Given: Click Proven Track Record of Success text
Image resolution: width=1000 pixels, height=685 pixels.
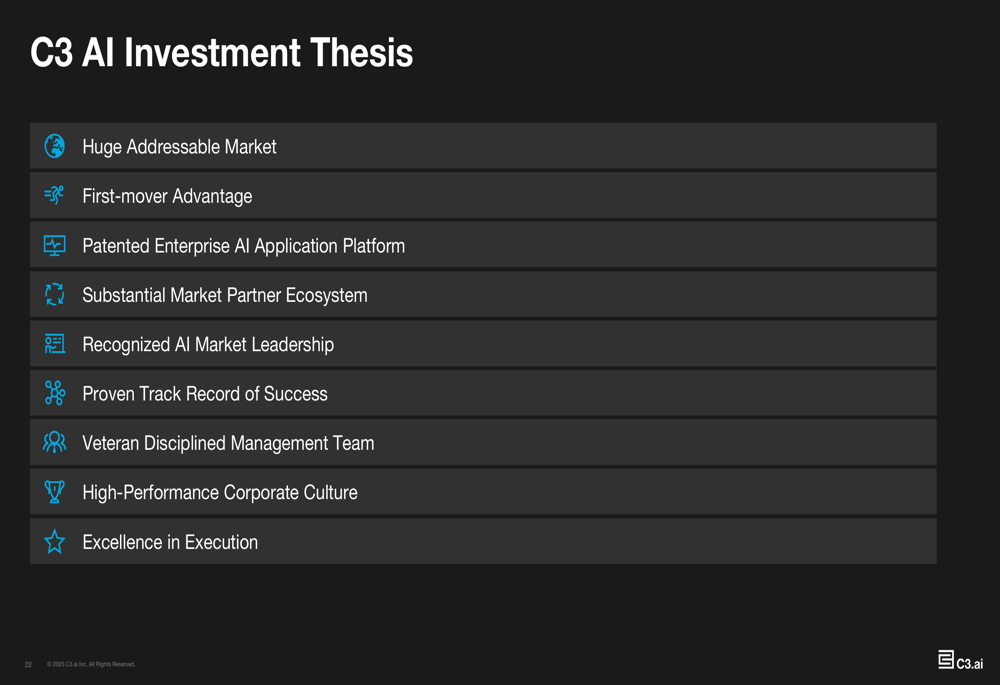Looking at the screenshot, I should pyautogui.click(x=205, y=394).
